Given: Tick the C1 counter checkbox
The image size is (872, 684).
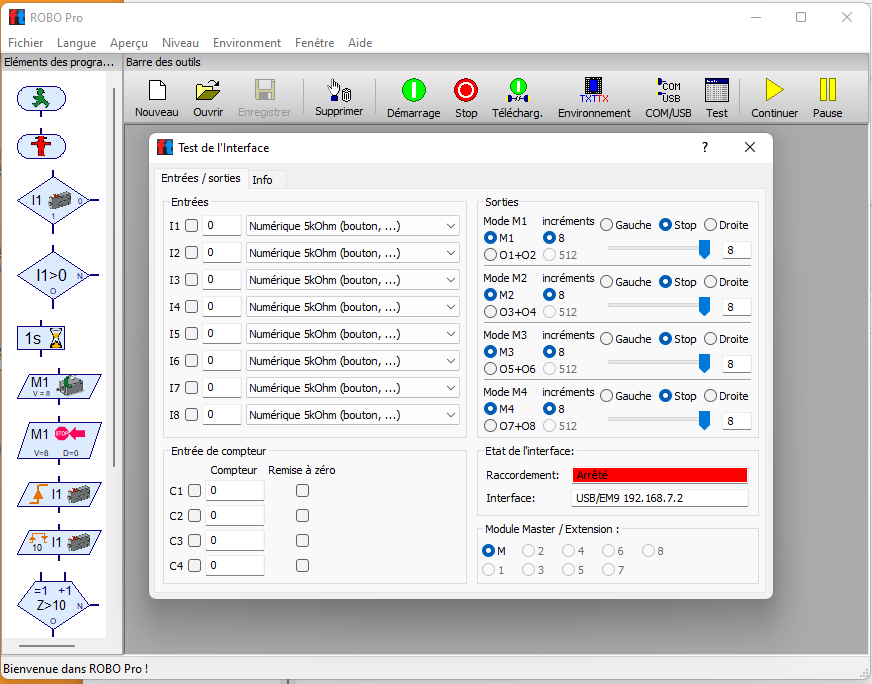Looking at the screenshot, I should coord(194,491).
